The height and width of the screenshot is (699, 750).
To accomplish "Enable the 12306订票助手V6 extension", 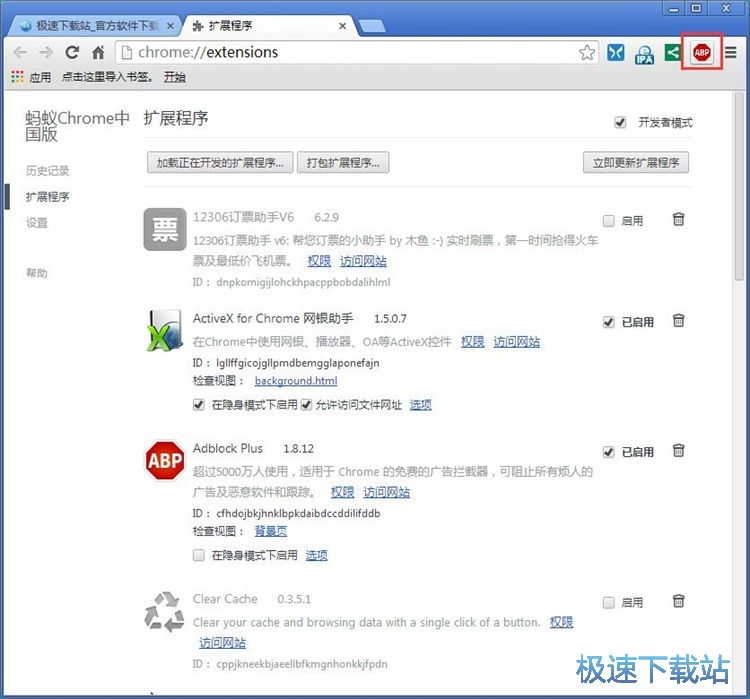I will pos(608,221).
